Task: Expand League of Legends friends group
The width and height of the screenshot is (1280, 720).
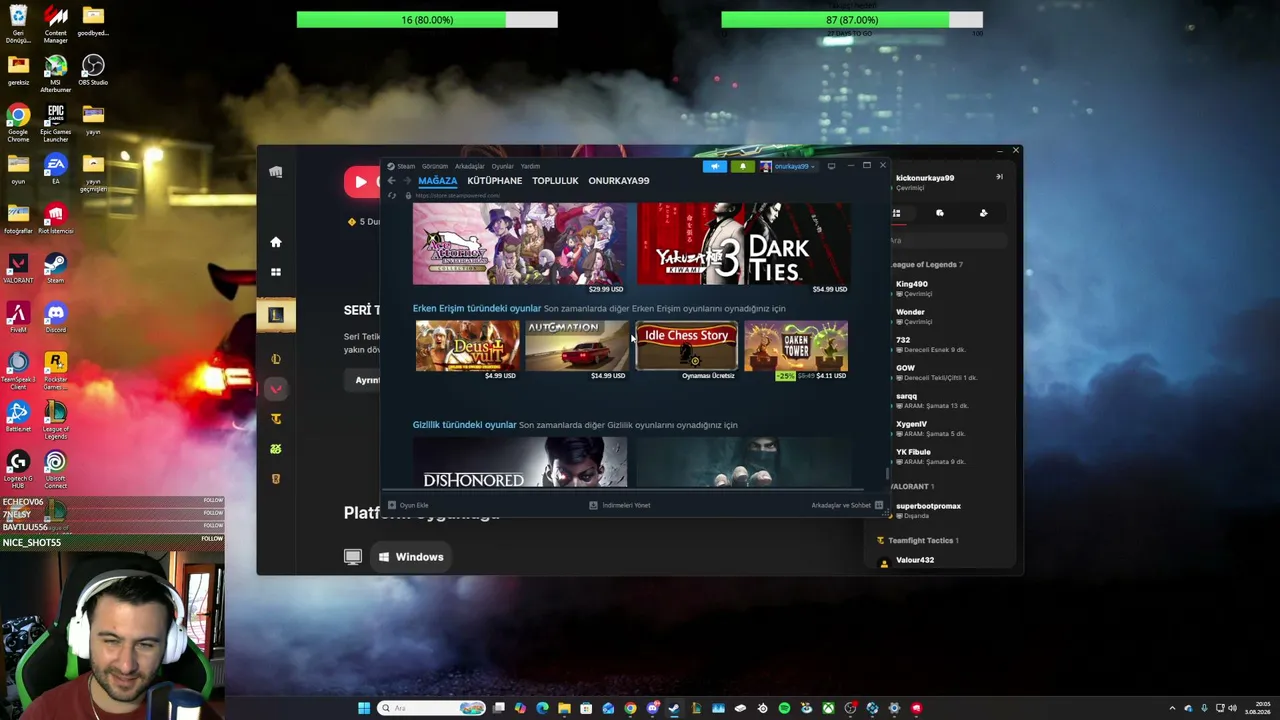Action: [927, 264]
